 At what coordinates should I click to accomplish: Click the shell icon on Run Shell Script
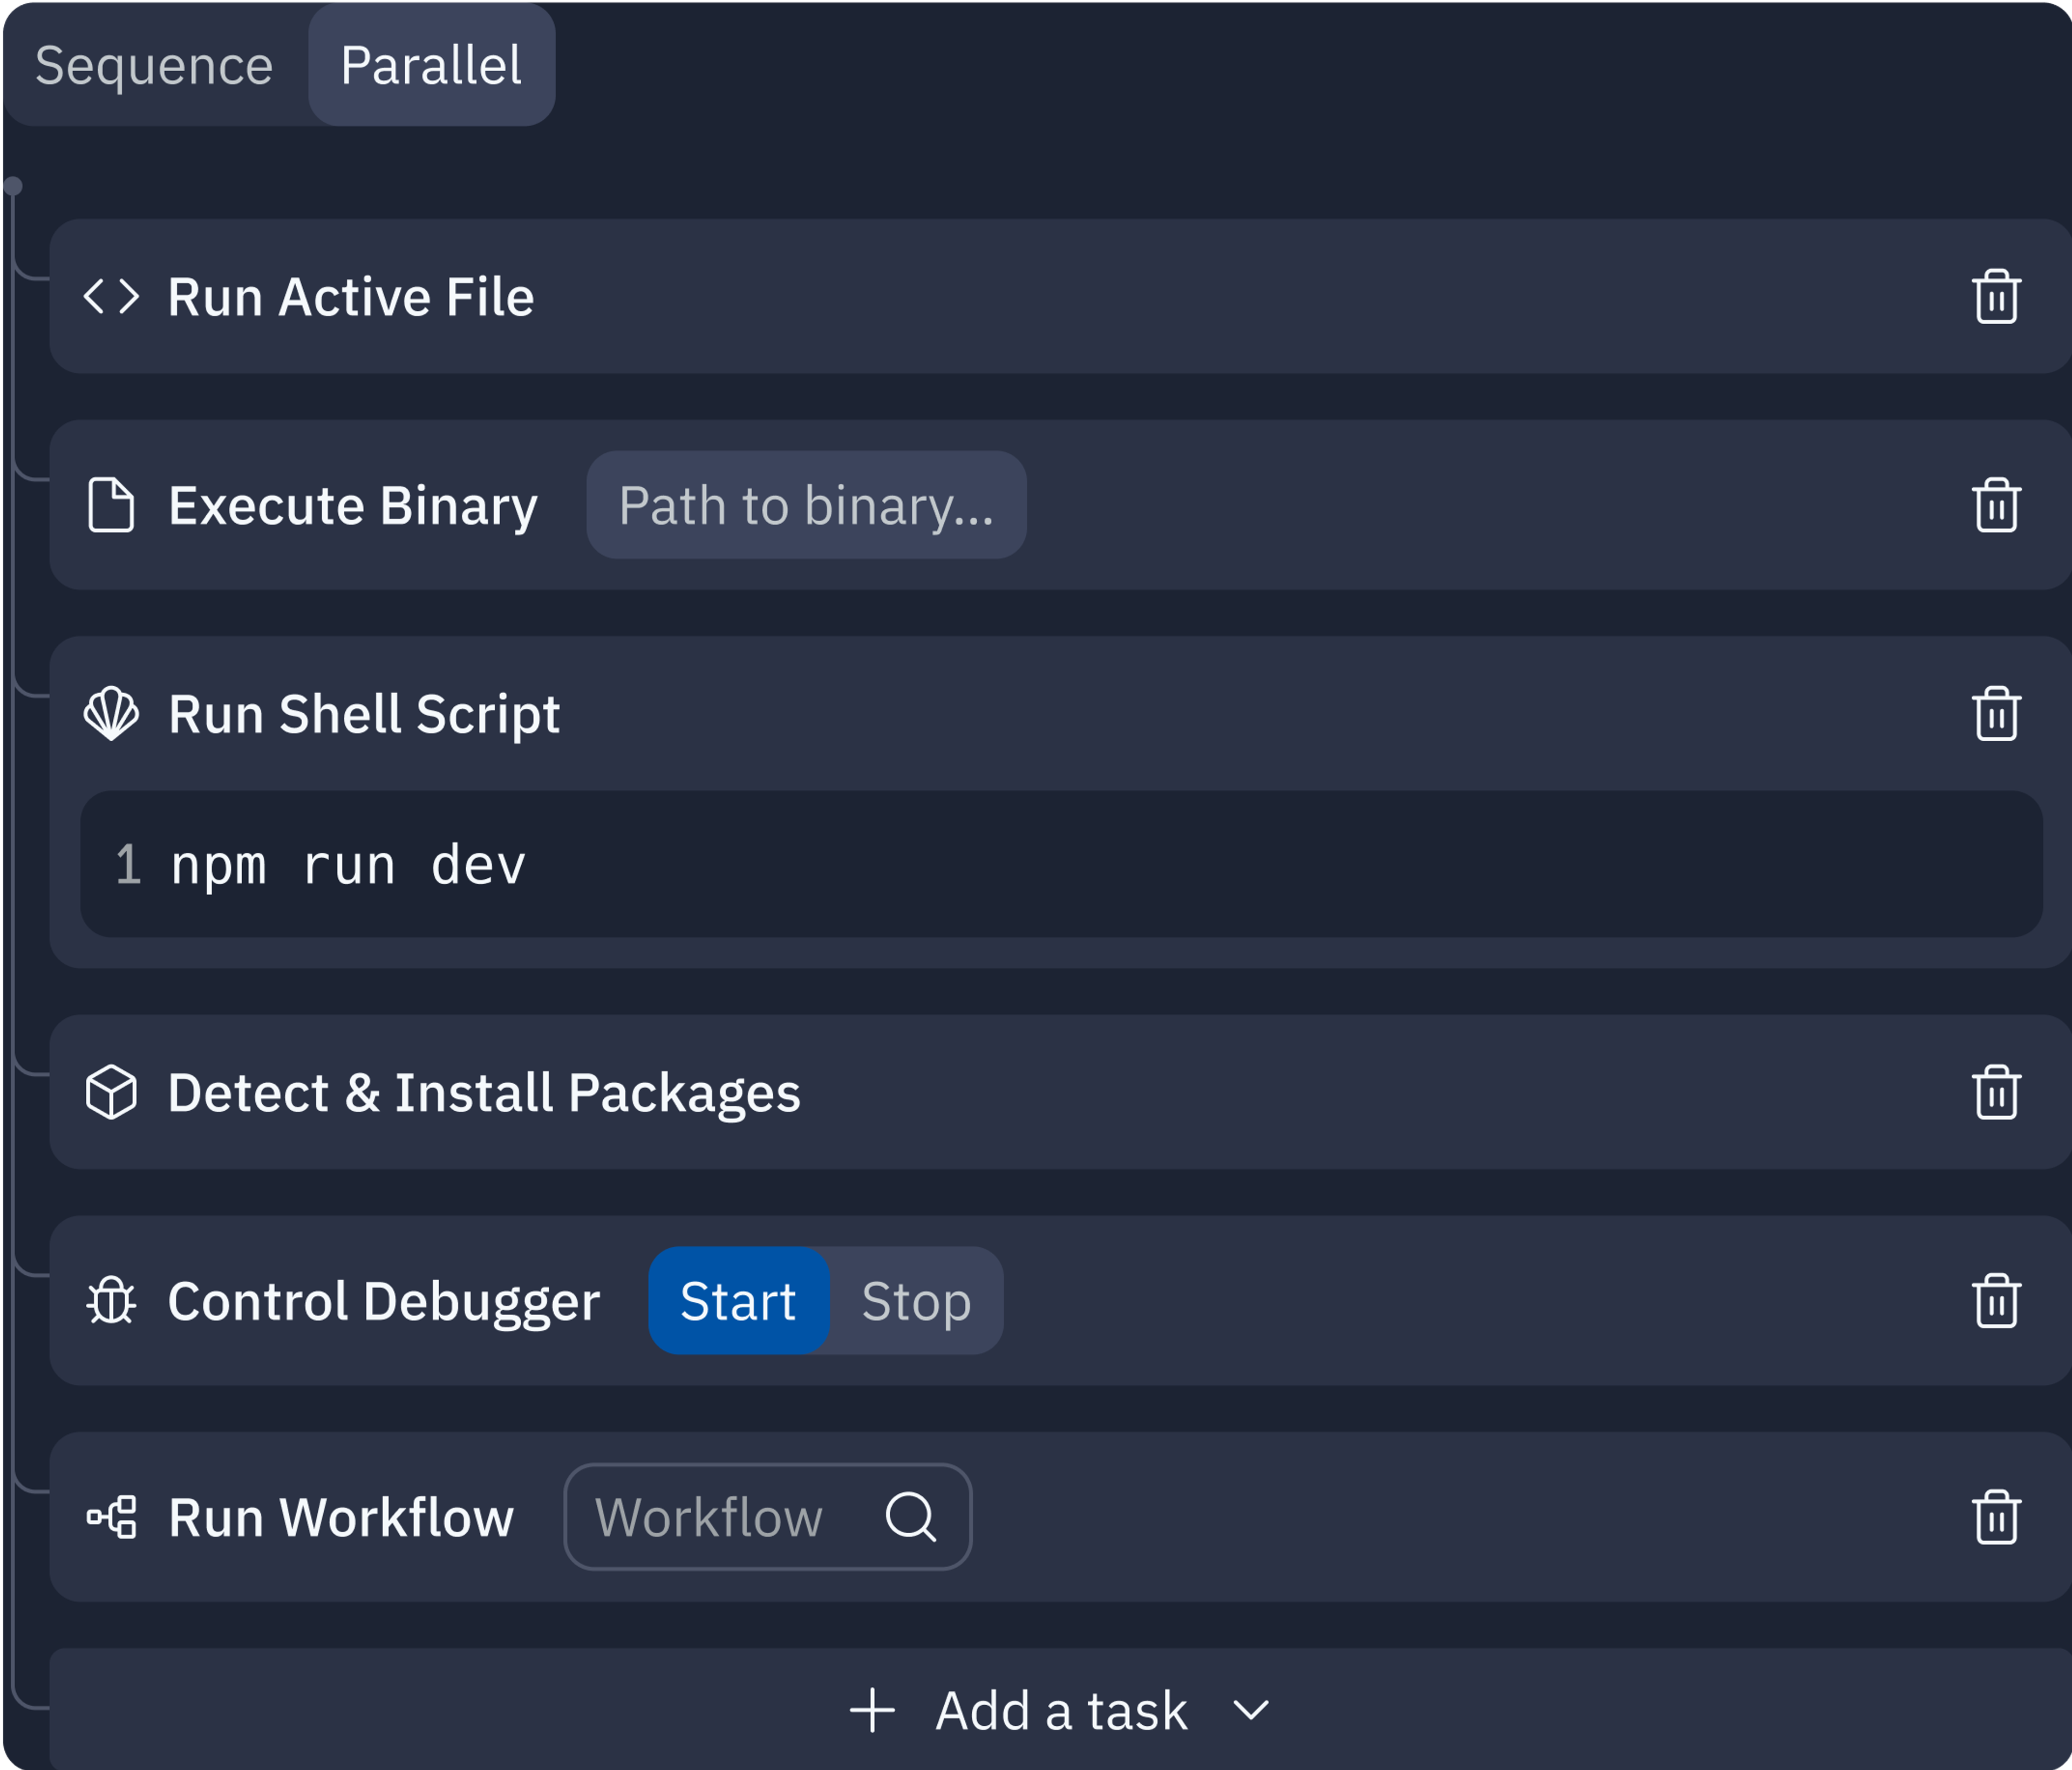click(x=111, y=714)
